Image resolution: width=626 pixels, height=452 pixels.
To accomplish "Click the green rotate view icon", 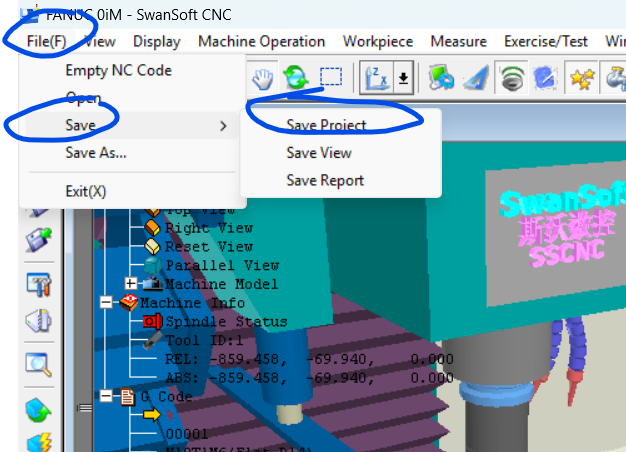I will coord(295,77).
